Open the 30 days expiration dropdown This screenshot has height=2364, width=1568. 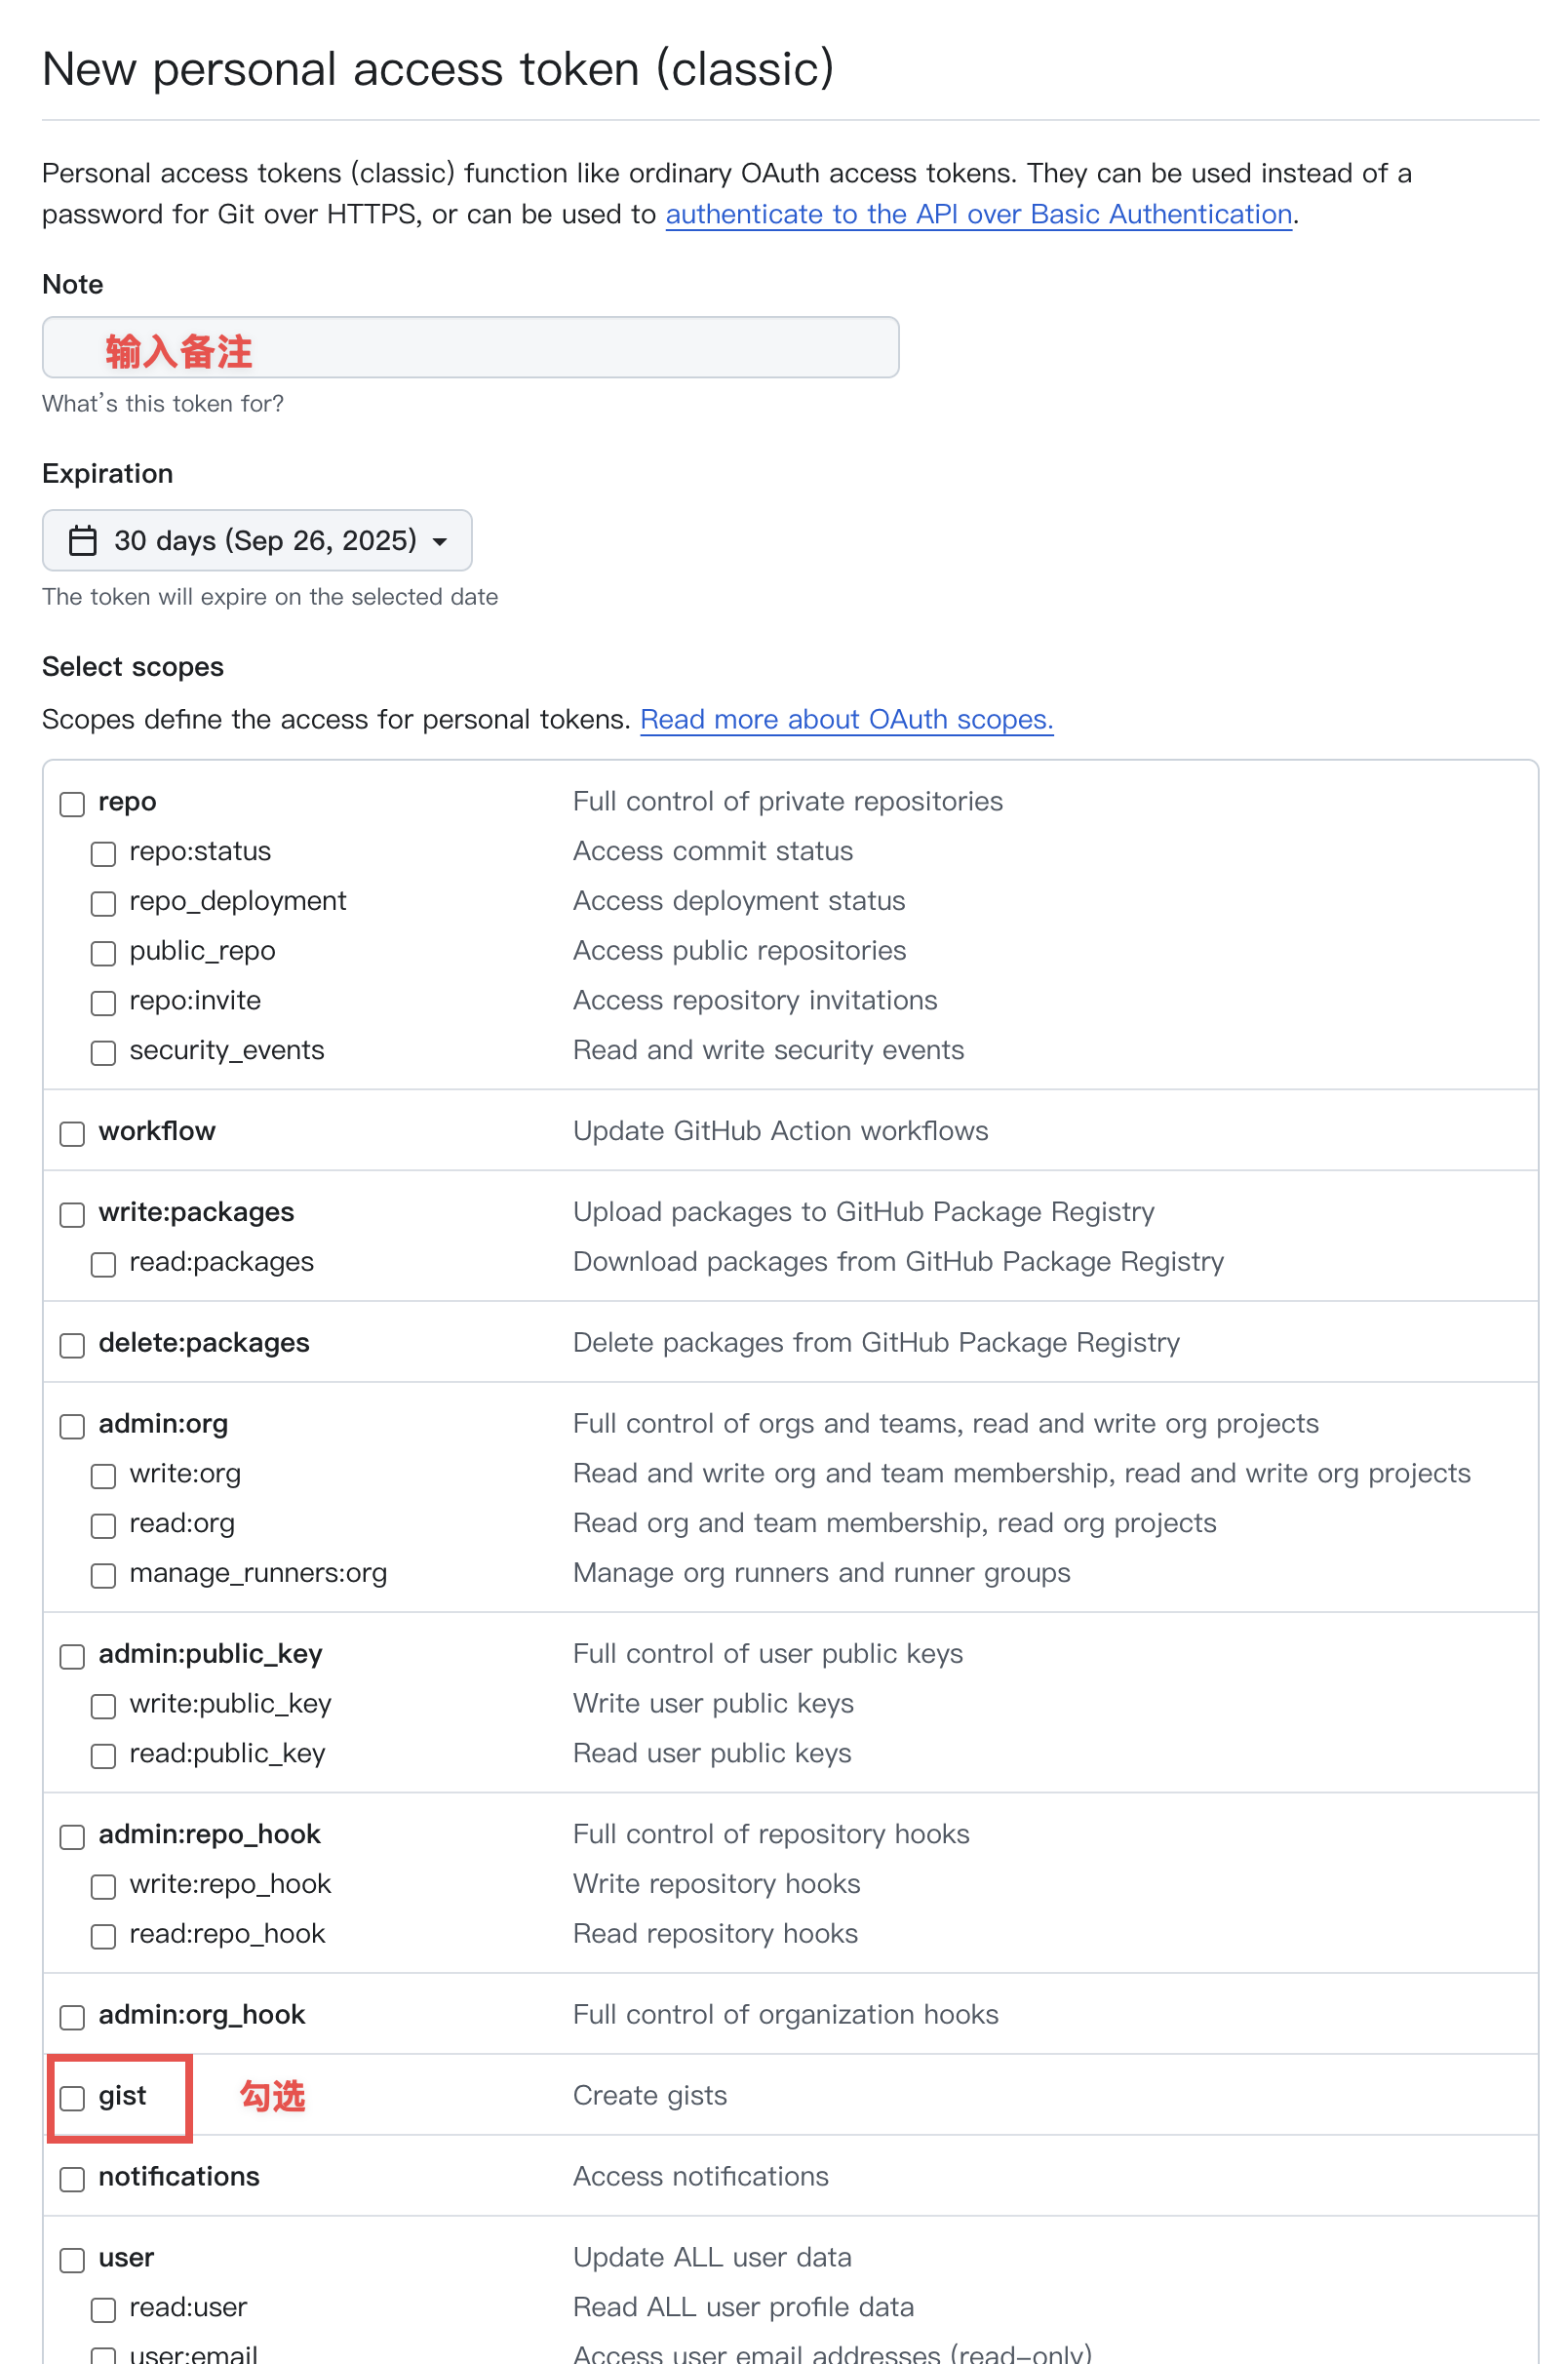pyautogui.click(x=257, y=541)
